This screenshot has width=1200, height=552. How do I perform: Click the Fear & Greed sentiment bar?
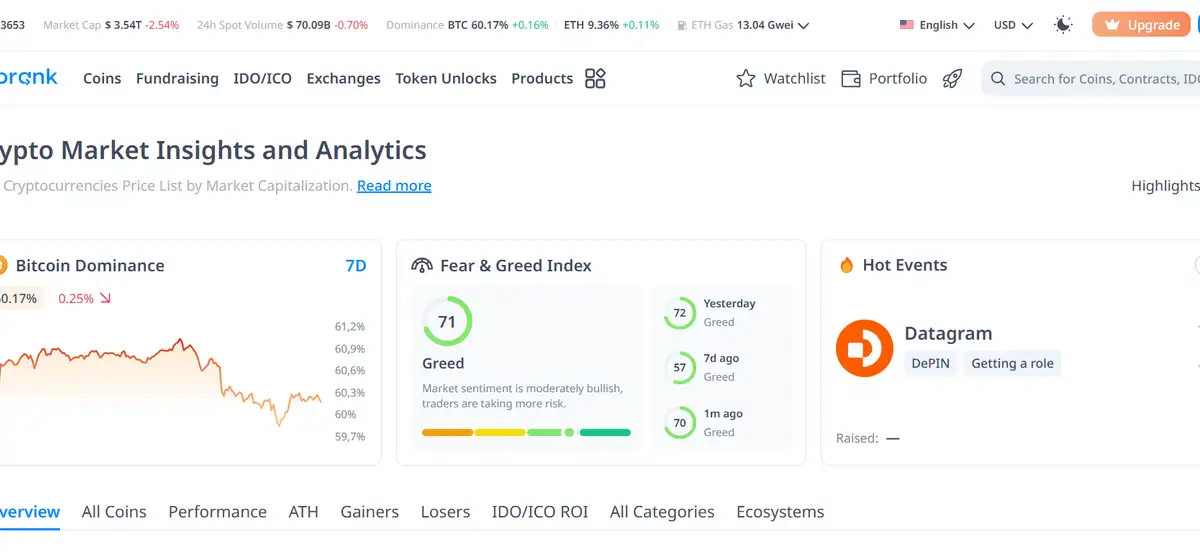coord(526,432)
